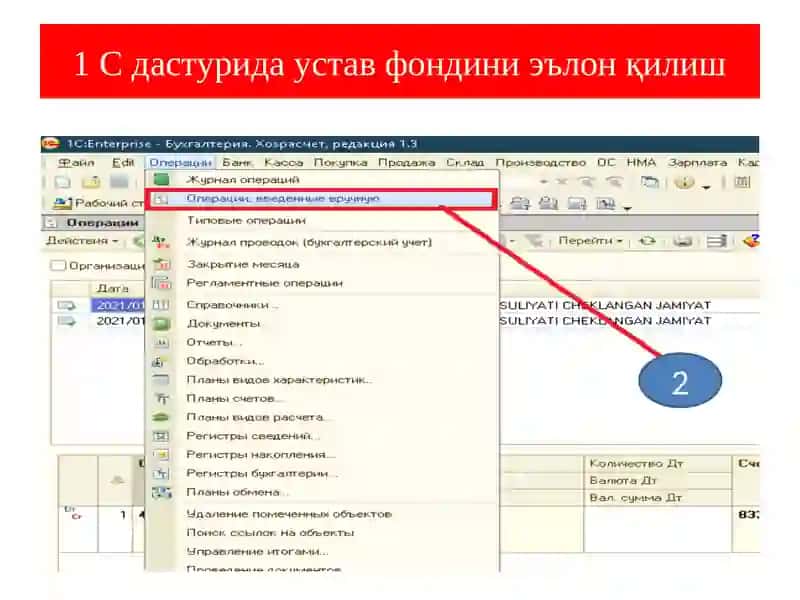Click the Регистры накопления icon
800x600 pixels.
pos(161,454)
